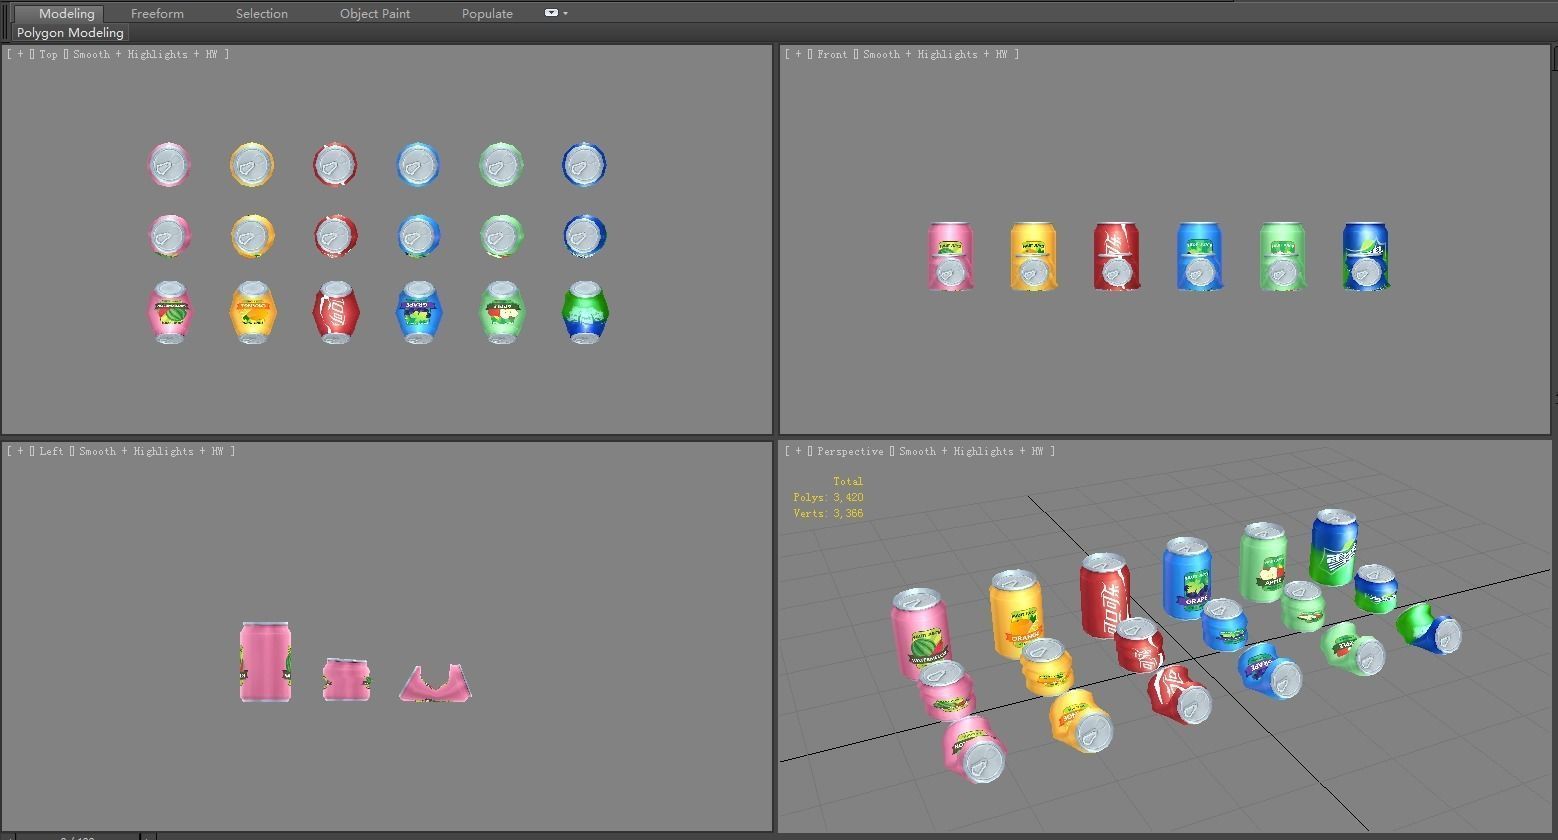Select the red cola can in Front viewport

tap(1116, 257)
